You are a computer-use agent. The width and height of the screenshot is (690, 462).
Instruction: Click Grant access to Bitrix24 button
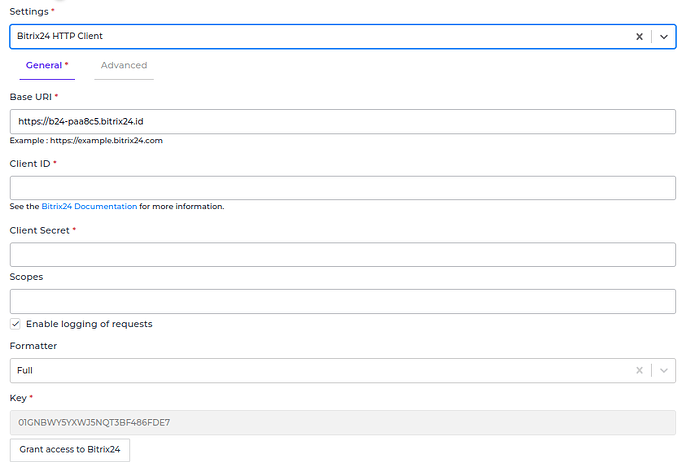pos(70,450)
